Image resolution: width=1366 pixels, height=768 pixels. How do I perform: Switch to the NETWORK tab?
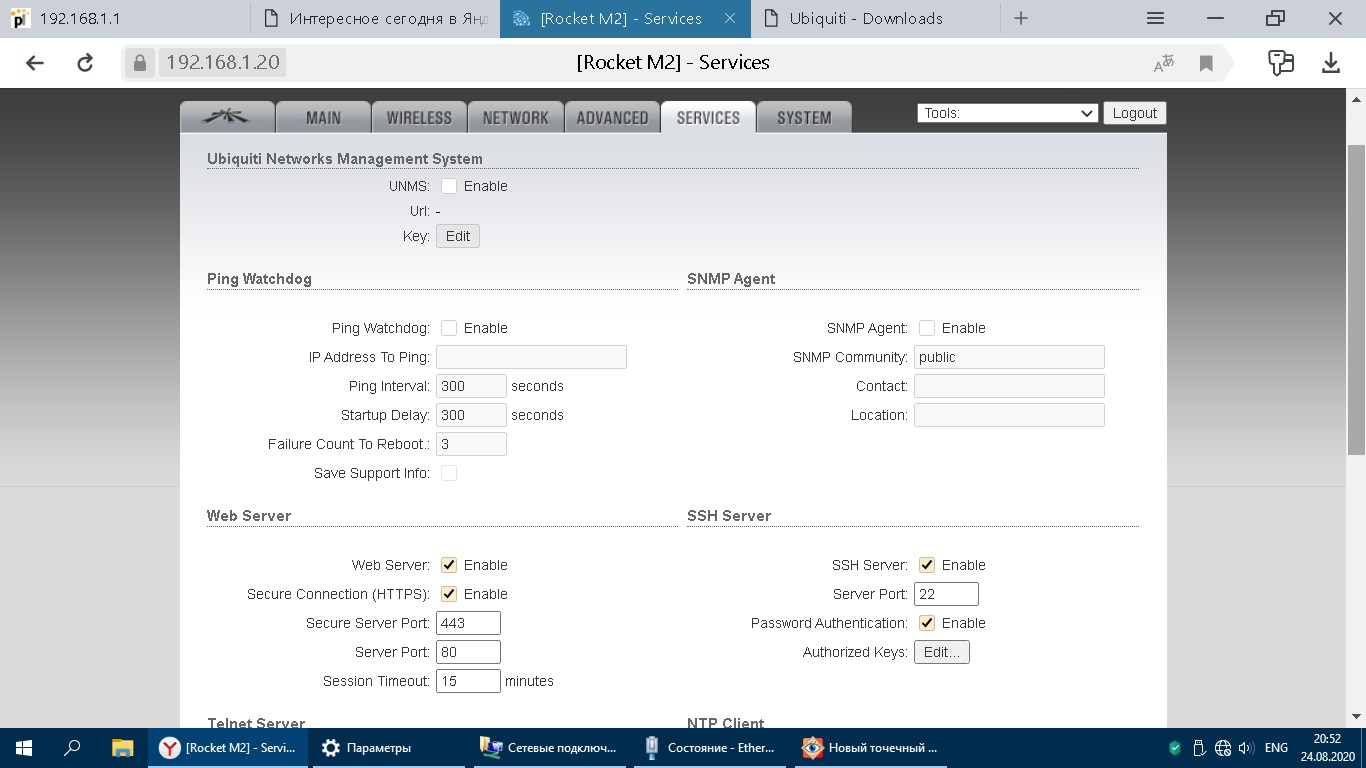[x=515, y=117]
